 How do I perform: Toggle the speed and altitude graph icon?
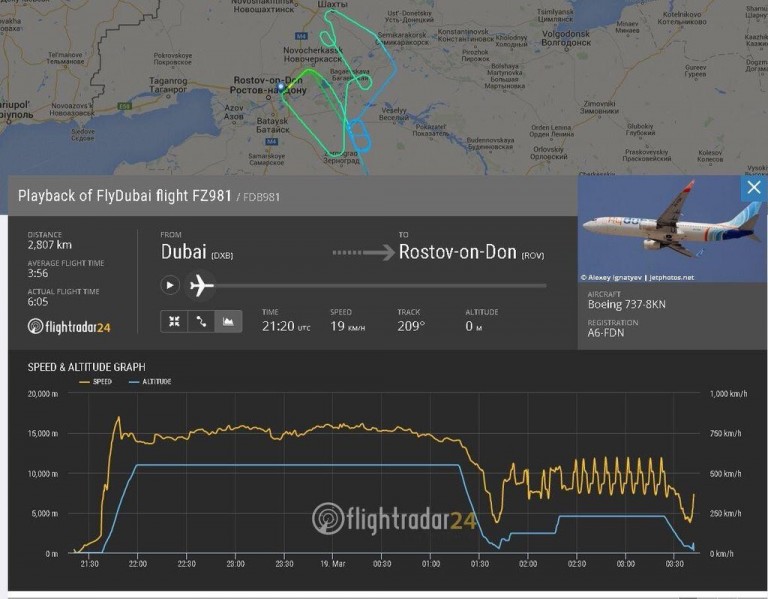228,321
